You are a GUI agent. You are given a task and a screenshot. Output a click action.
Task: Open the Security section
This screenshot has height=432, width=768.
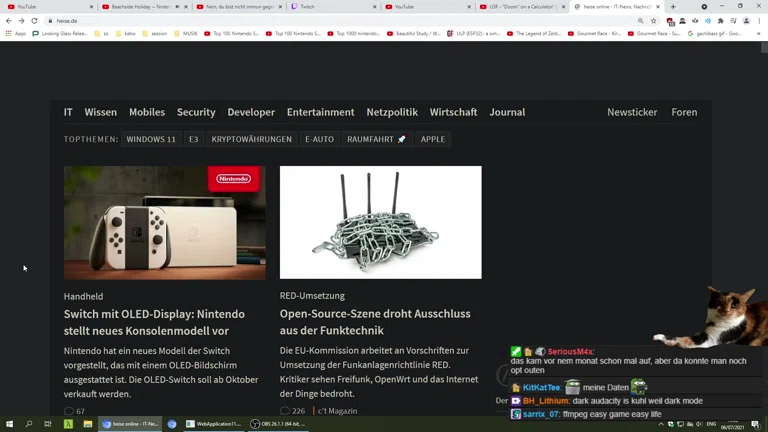[x=196, y=112]
